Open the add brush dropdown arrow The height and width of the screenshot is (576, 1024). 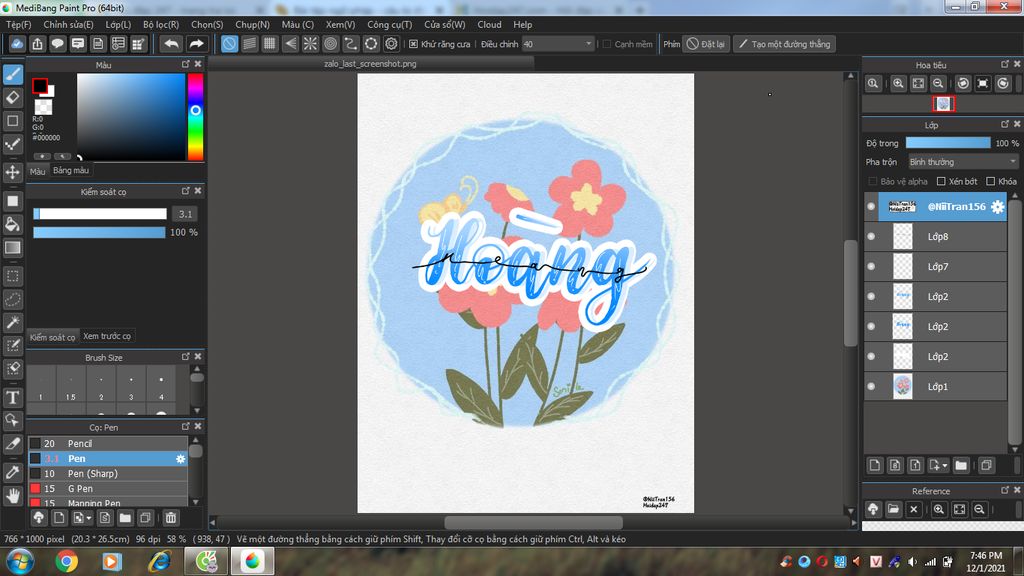88,518
